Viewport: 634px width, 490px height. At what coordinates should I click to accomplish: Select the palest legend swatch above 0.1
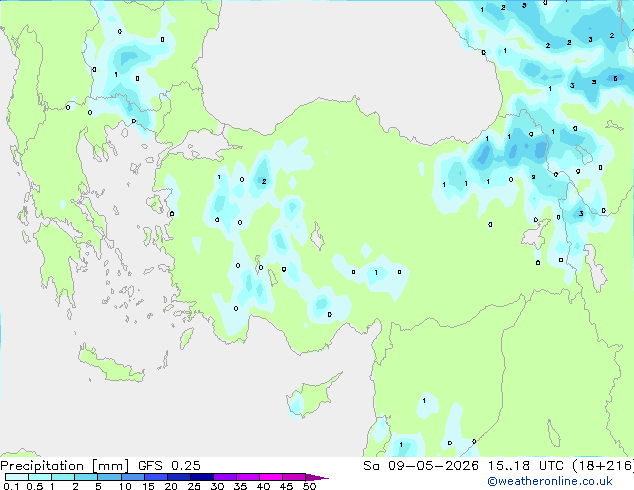coord(17,477)
